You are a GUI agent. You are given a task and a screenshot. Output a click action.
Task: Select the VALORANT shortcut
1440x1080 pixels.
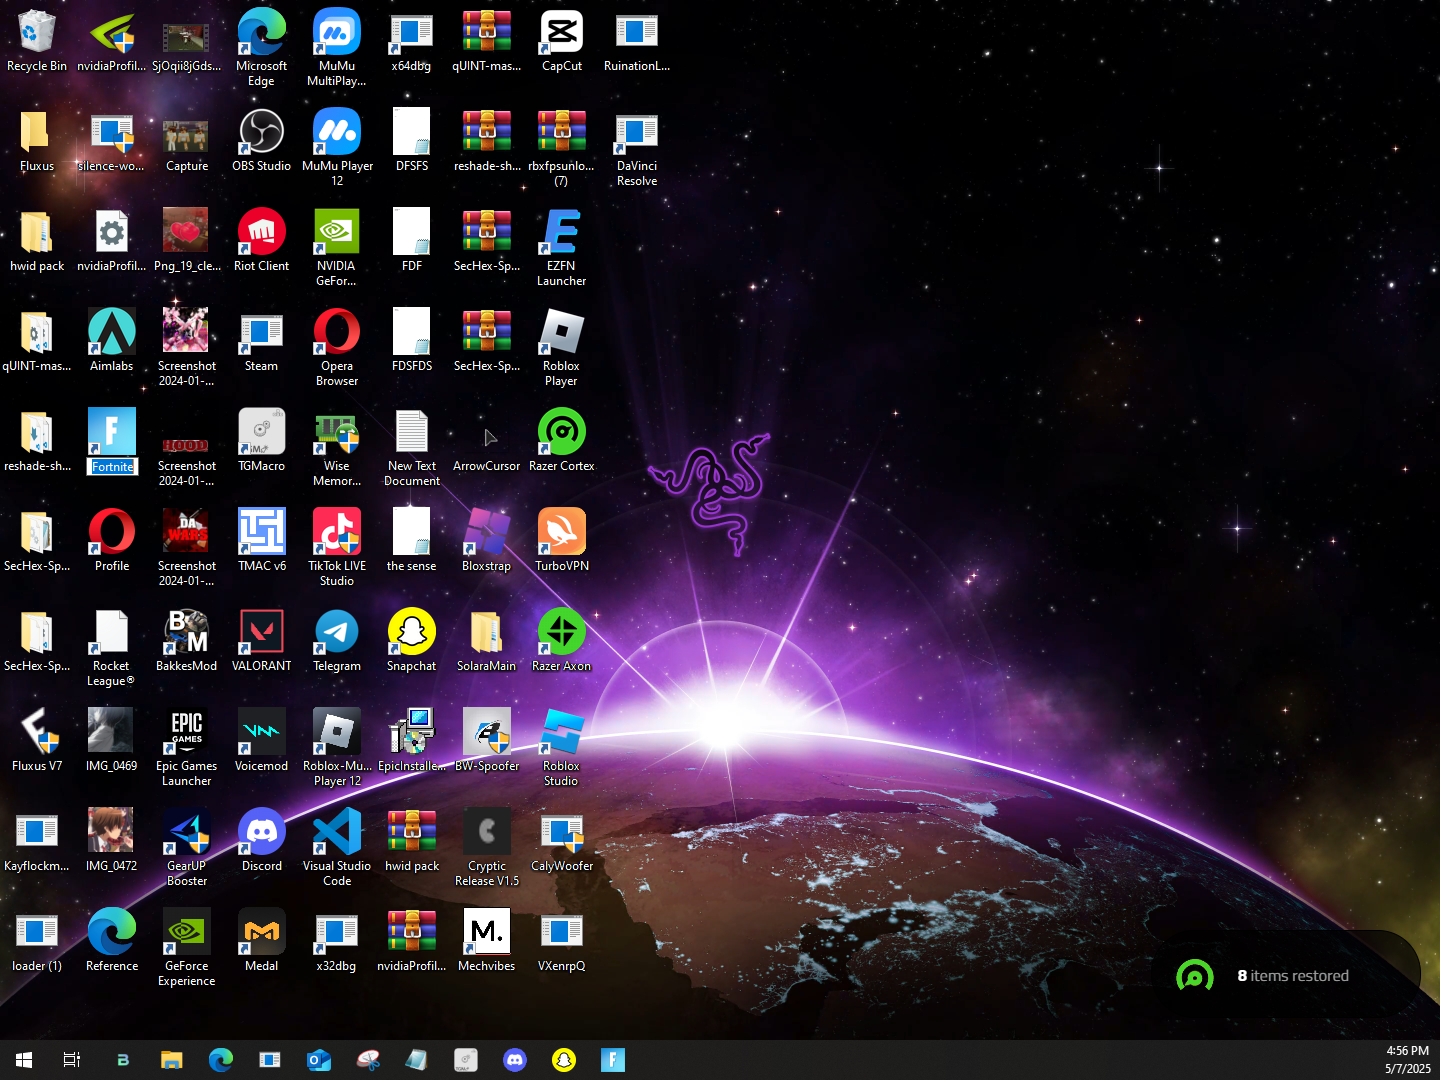(x=262, y=642)
